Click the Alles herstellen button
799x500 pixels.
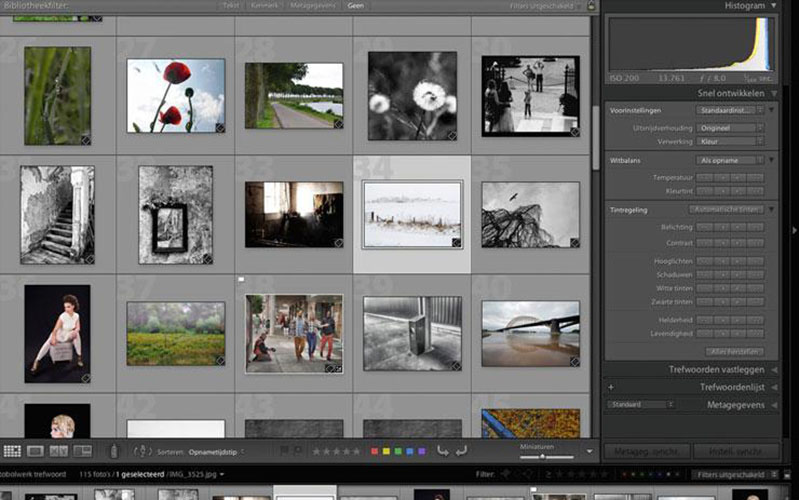(735, 352)
